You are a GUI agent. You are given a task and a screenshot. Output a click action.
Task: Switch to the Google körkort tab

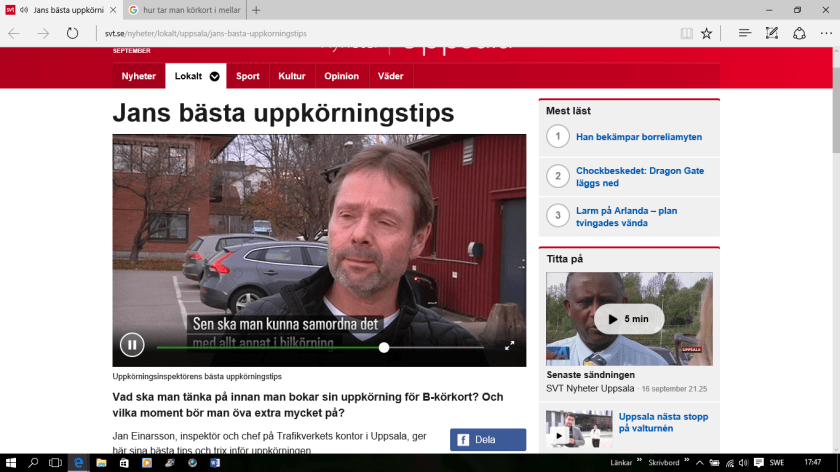(185, 10)
